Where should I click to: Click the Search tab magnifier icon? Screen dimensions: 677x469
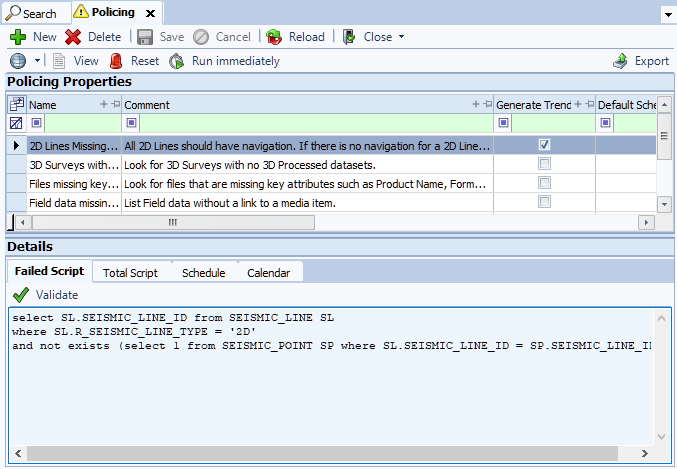tap(13, 13)
